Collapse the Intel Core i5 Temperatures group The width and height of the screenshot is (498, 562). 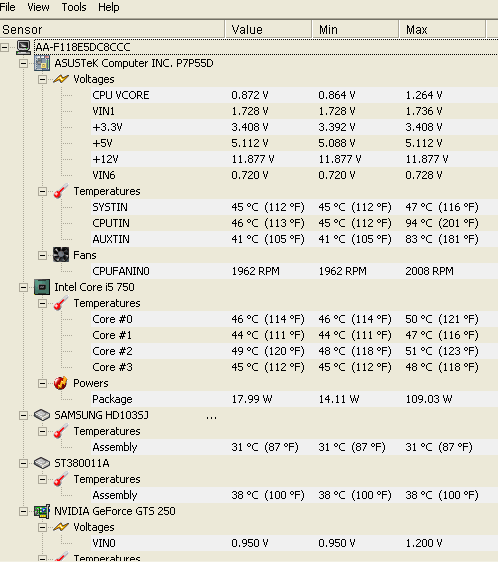(42, 304)
